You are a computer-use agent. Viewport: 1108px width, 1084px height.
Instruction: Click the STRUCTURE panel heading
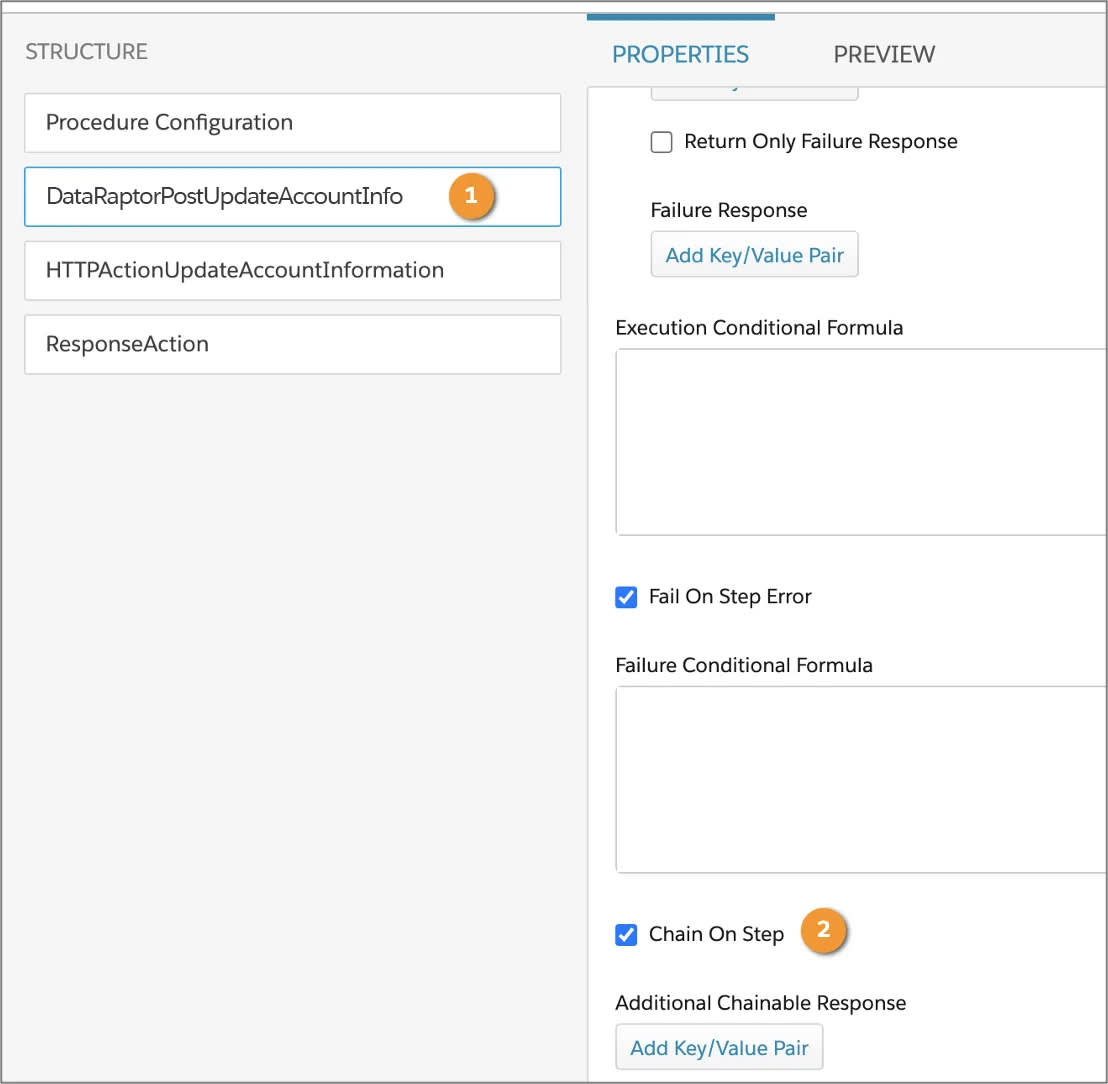pos(86,52)
